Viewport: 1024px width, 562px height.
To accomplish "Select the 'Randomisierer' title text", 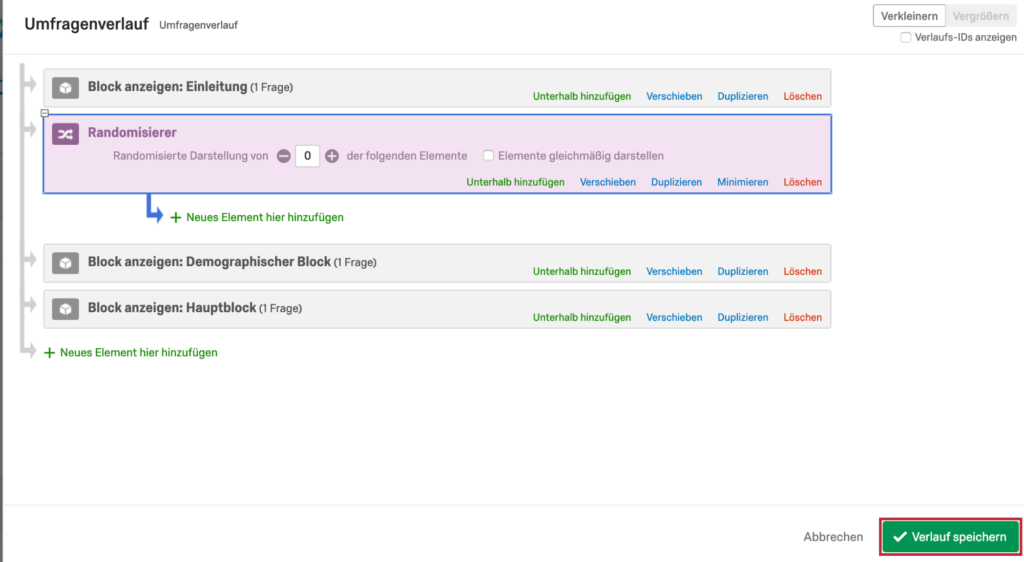I will point(132,133).
